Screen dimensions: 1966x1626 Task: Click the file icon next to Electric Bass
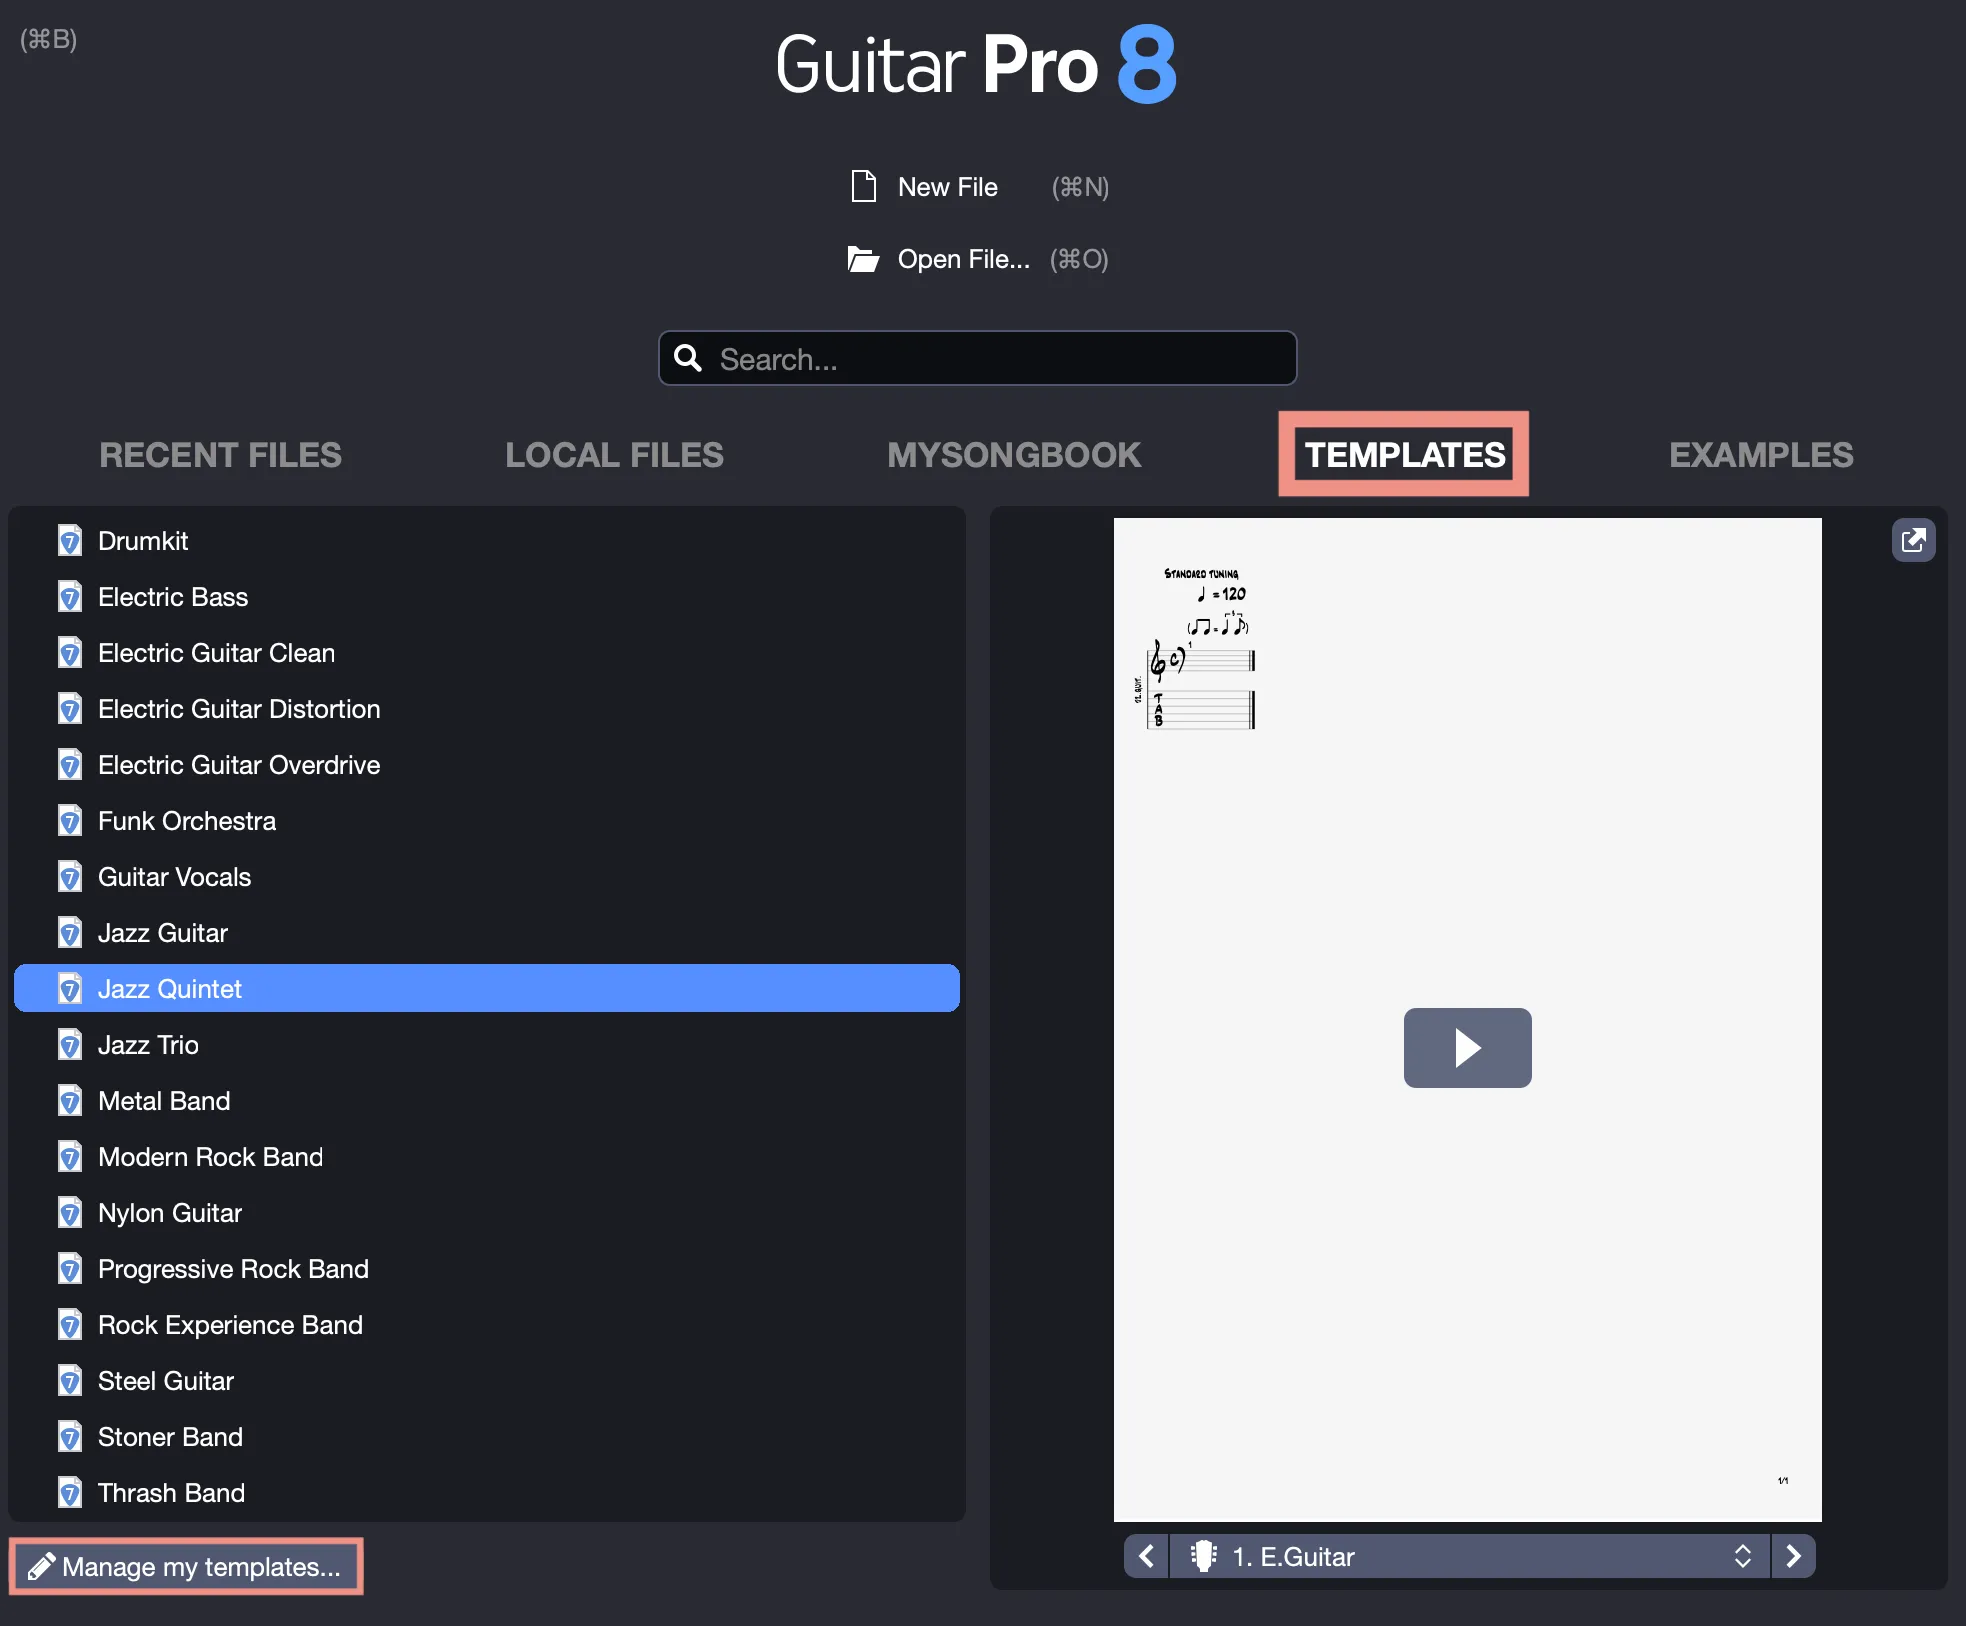point(70,597)
